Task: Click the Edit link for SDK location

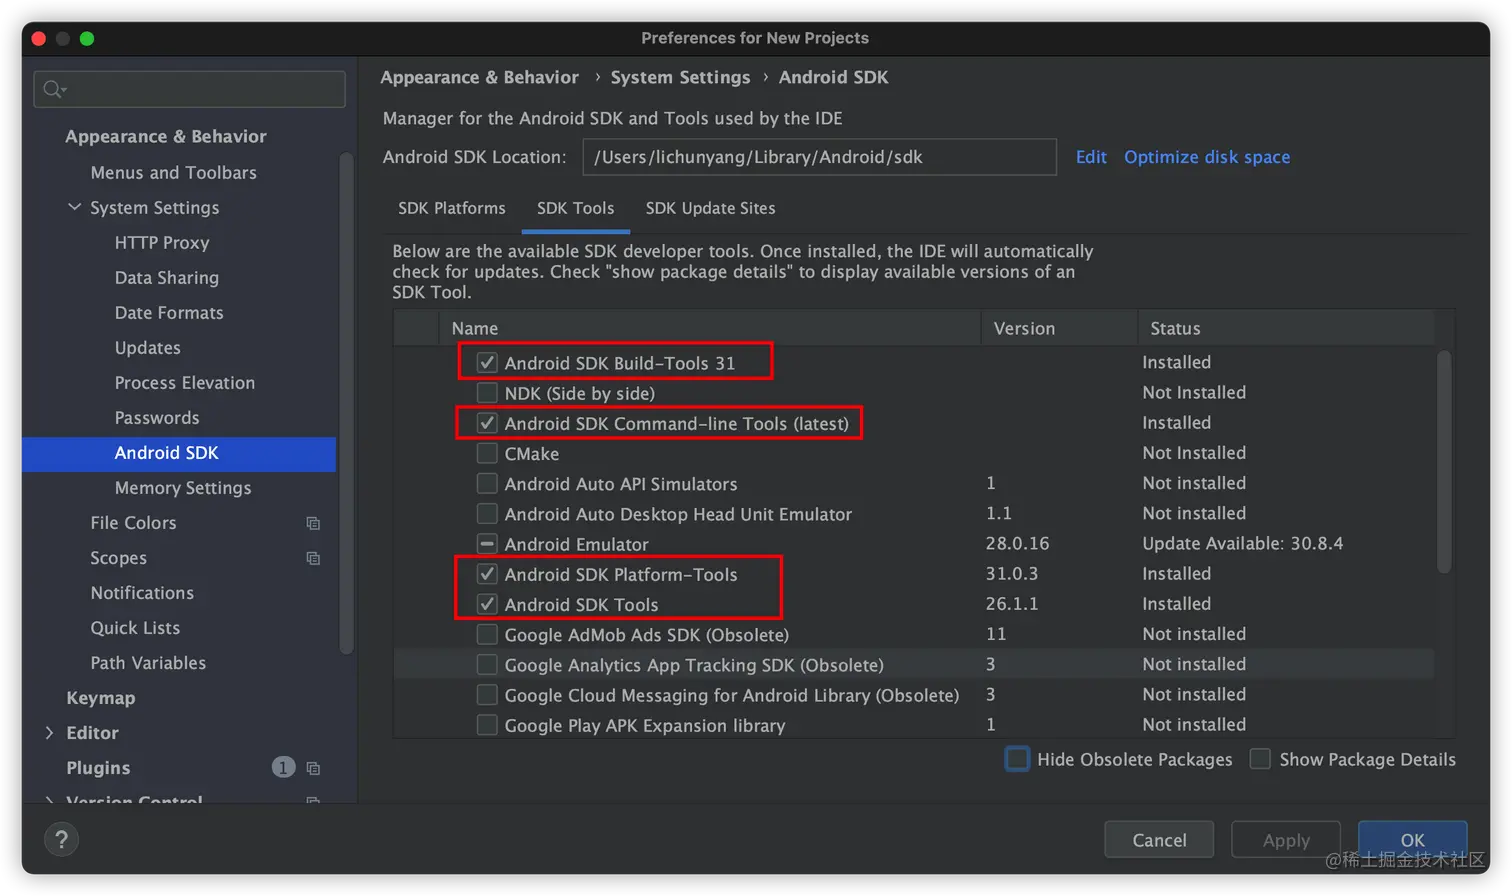Action: [x=1091, y=157]
